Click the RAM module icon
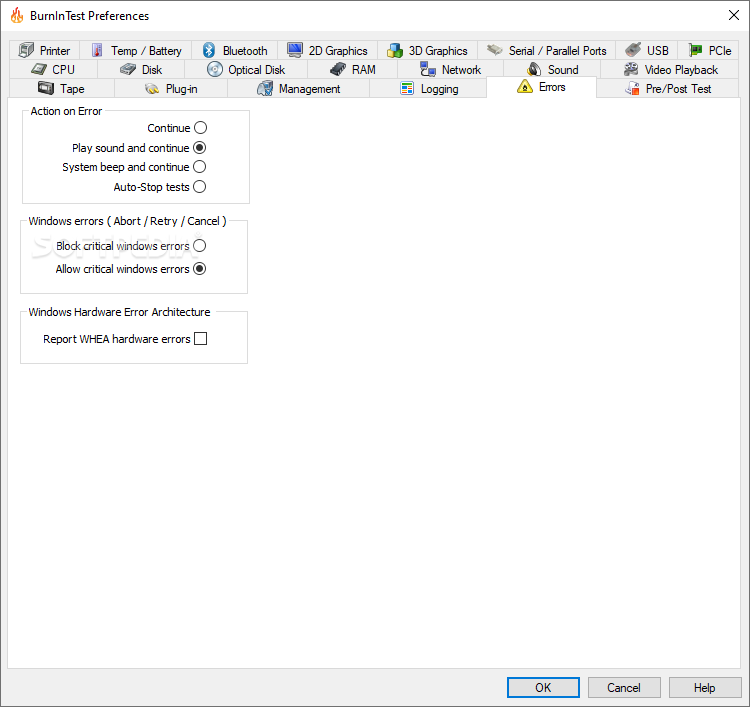Screen dimensions: 750x707 coord(338,69)
